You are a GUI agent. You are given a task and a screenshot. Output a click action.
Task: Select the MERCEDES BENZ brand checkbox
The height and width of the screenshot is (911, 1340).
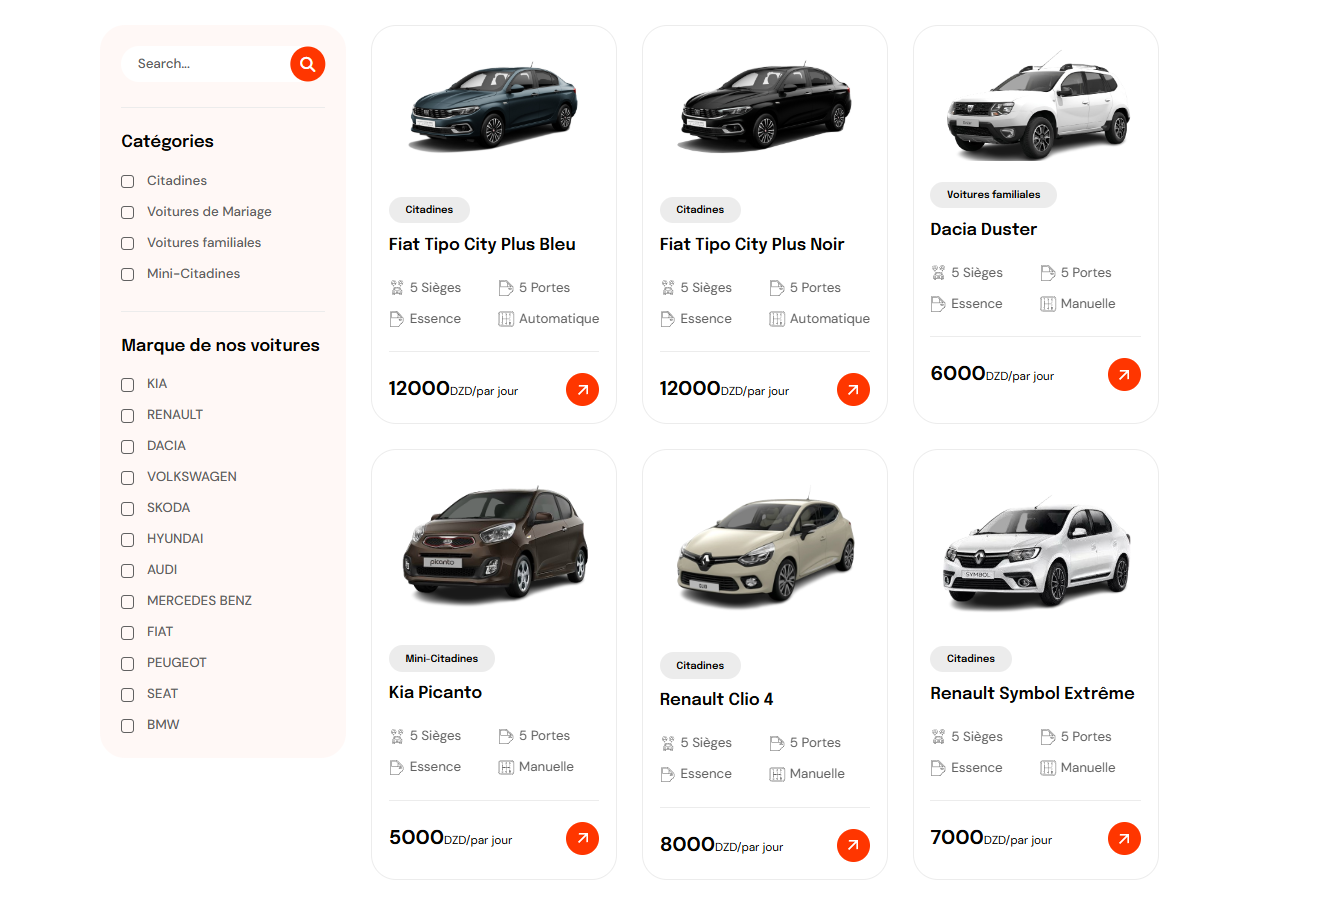pyautogui.click(x=128, y=601)
